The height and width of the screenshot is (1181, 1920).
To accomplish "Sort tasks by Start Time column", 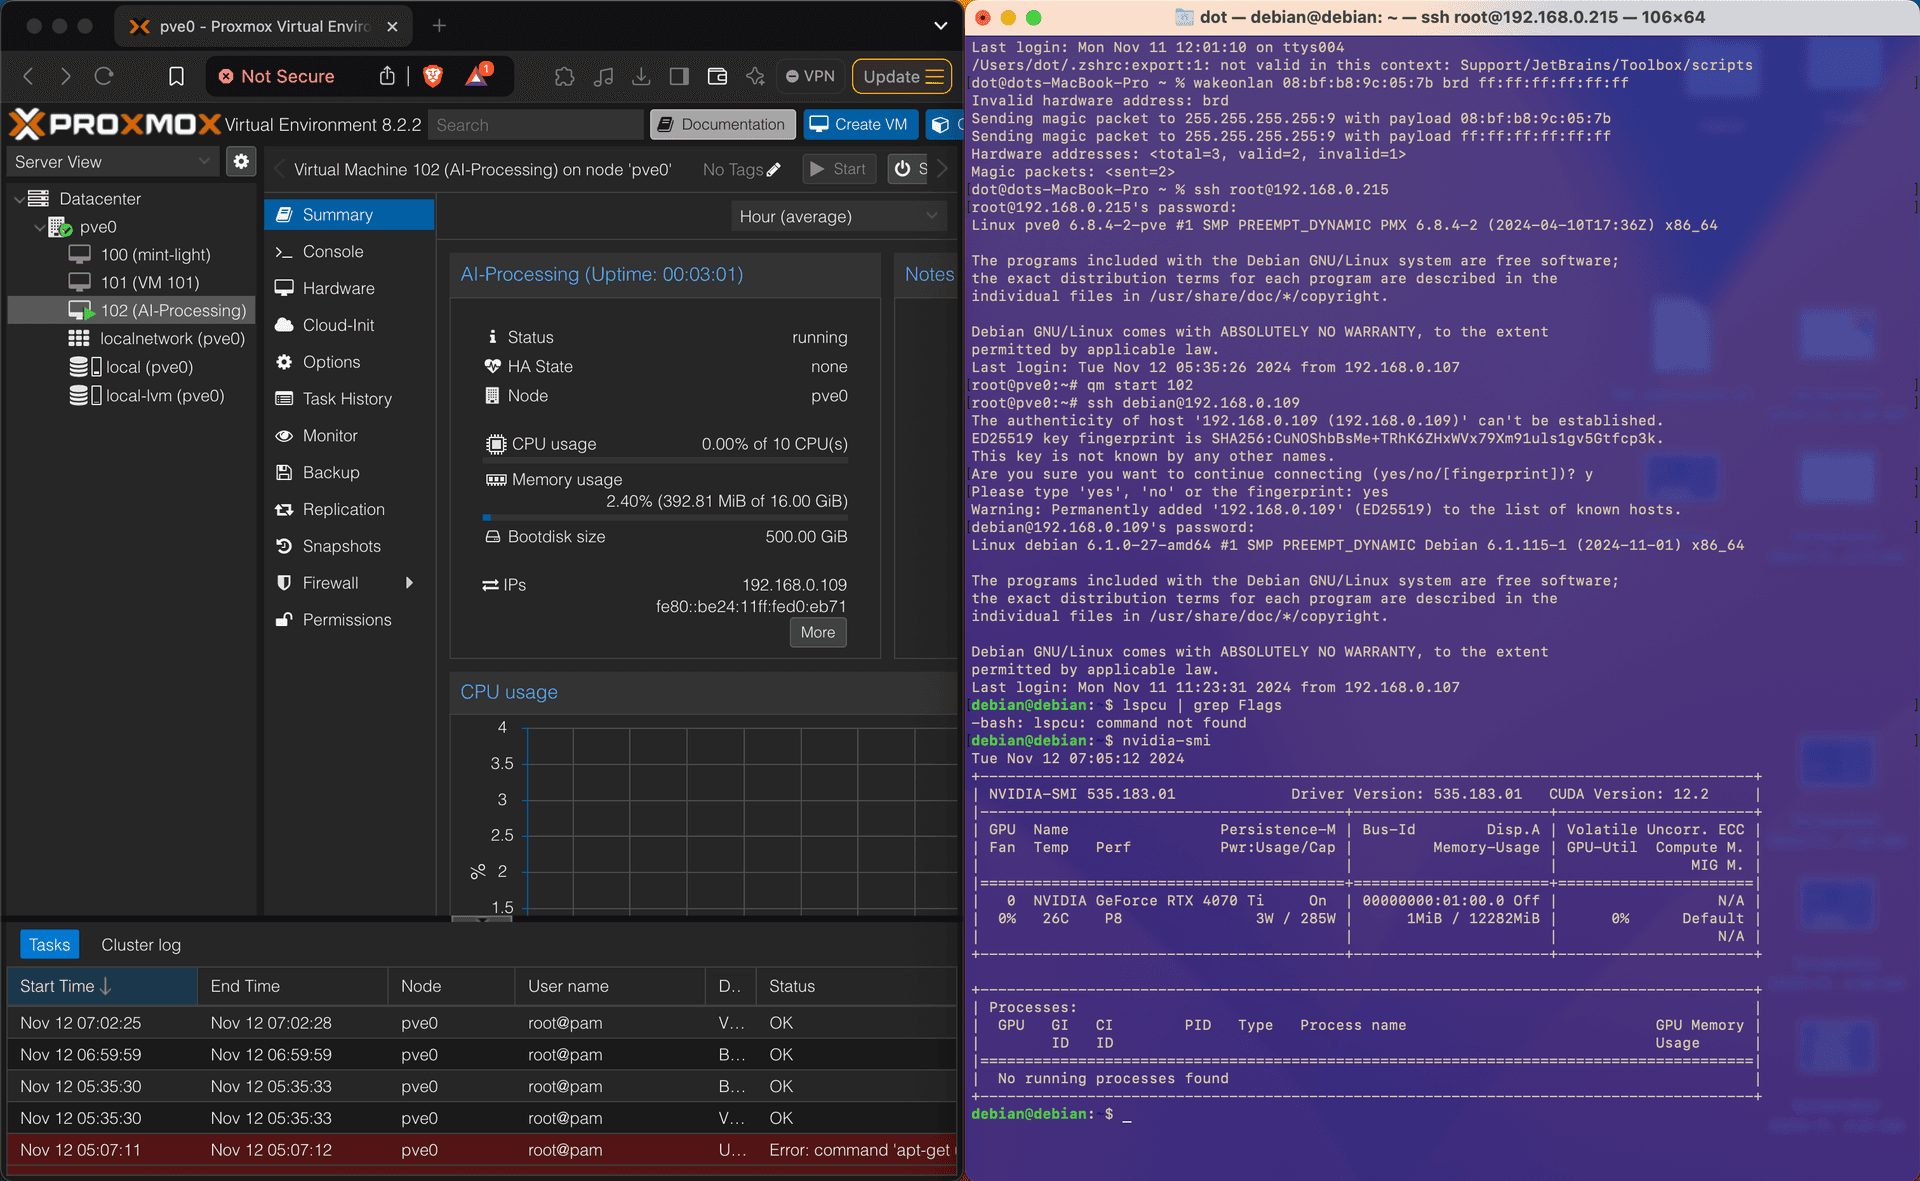I will (x=102, y=986).
